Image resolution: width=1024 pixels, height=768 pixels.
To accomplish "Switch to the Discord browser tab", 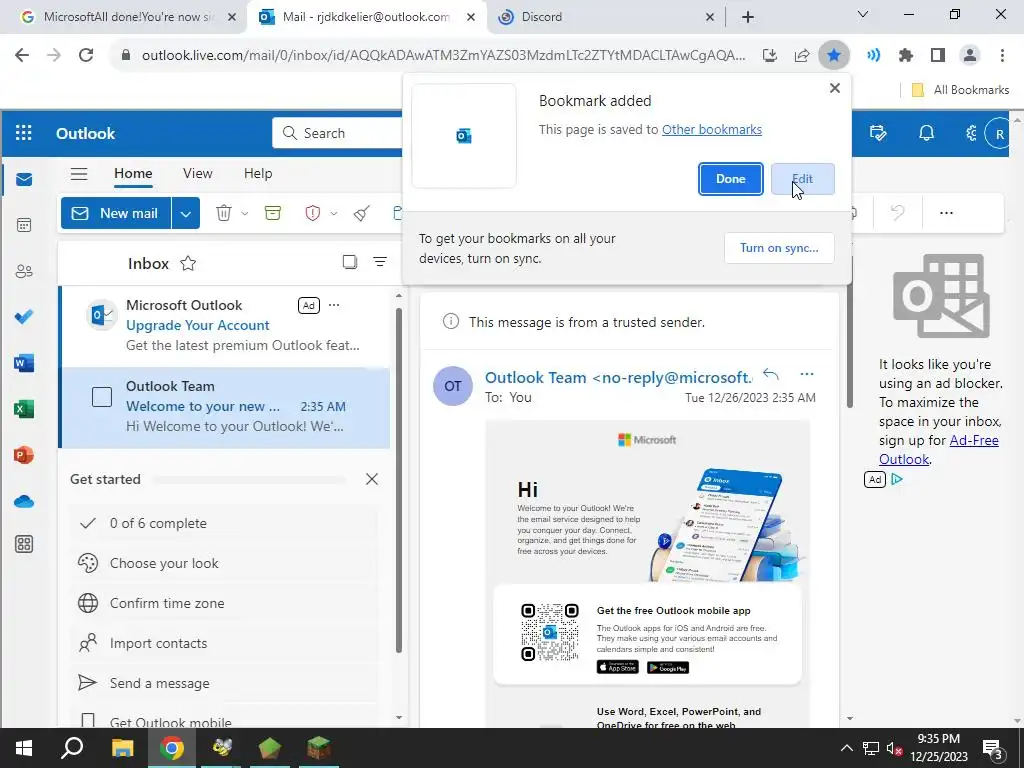I will [607, 17].
